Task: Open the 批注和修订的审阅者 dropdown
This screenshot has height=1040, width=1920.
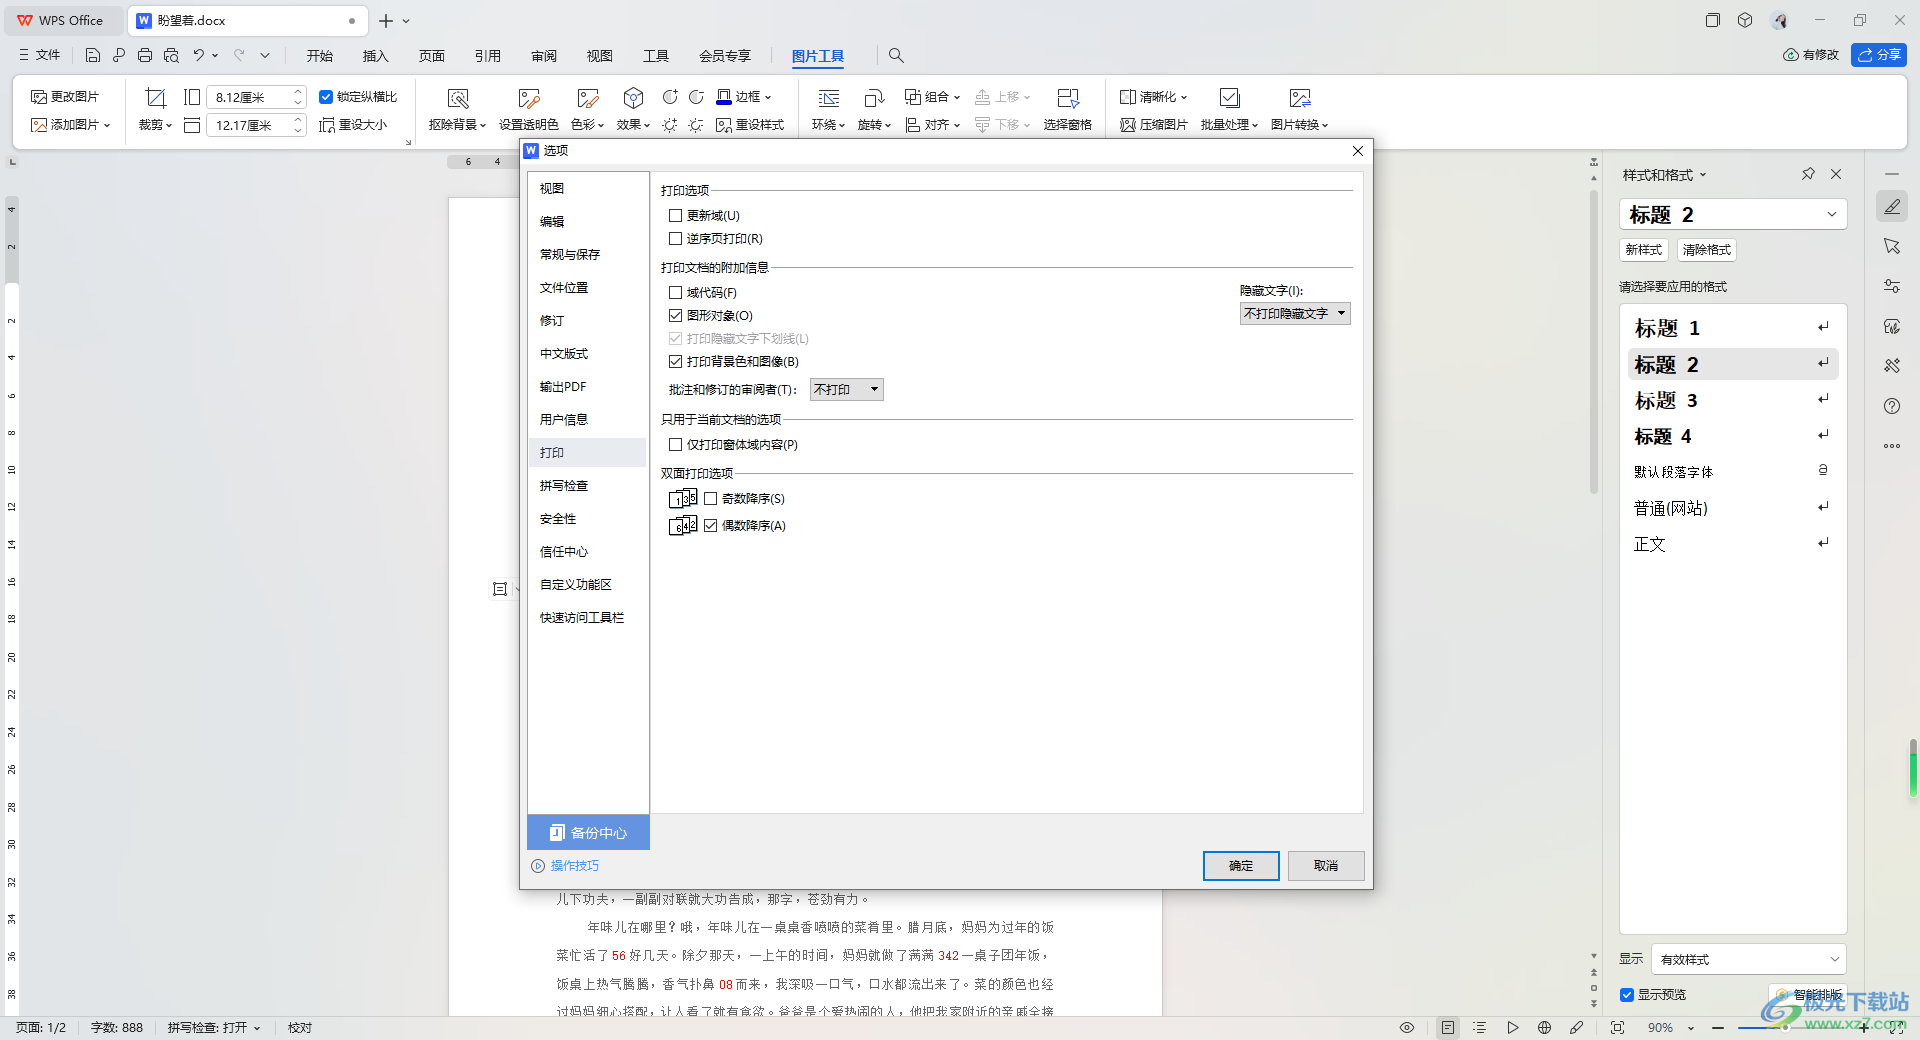Action: (x=846, y=390)
